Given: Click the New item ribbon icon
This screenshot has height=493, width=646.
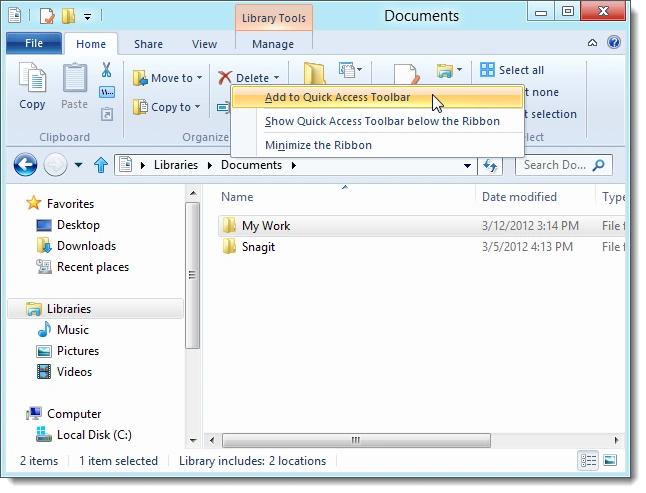Looking at the screenshot, I should coord(347,69).
